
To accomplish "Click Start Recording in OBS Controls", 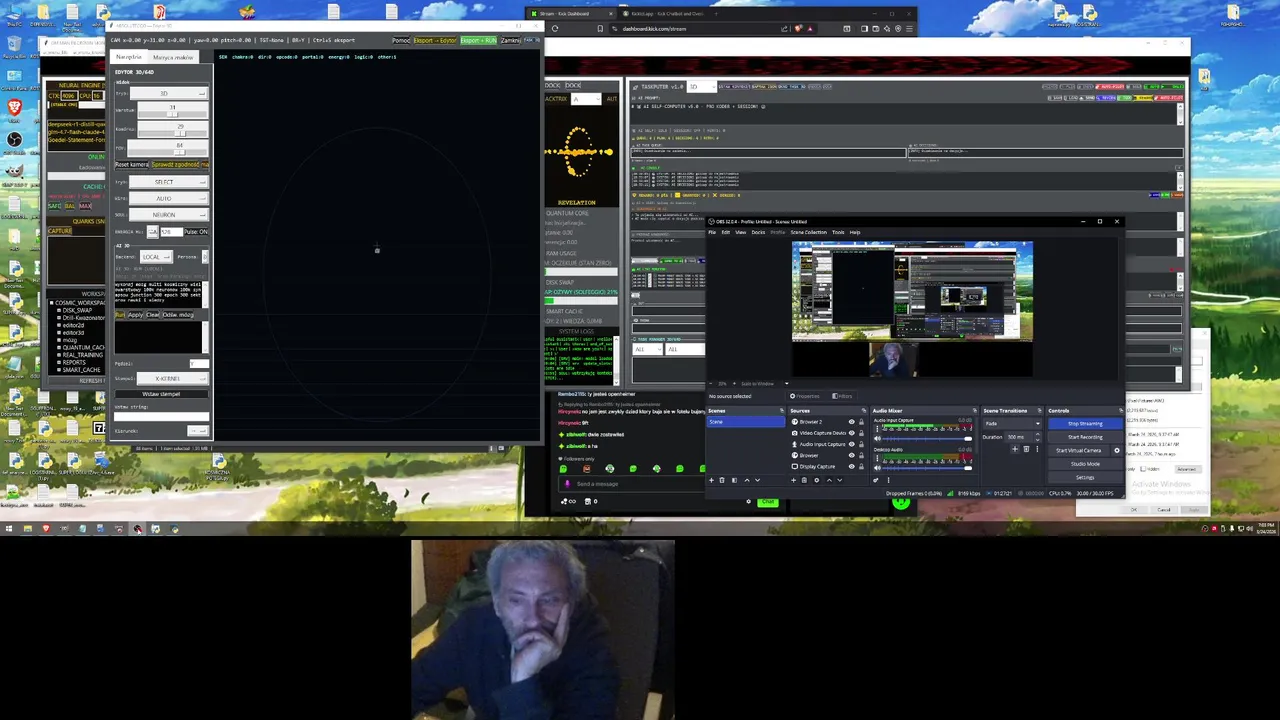I will click(x=1085, y=437).
